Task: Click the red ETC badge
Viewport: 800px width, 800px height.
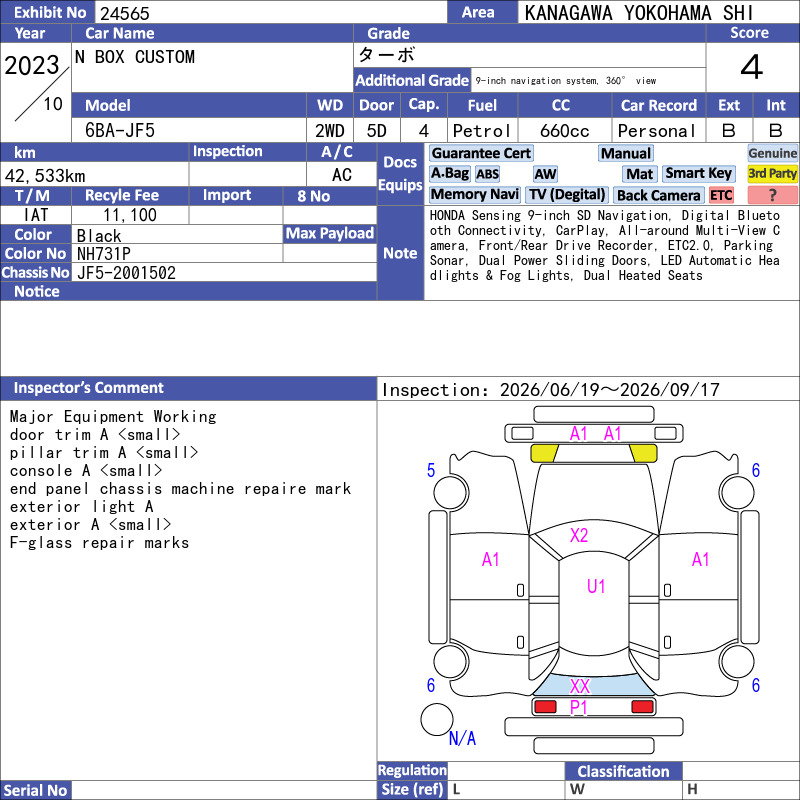Action: (x=721, y=195)
